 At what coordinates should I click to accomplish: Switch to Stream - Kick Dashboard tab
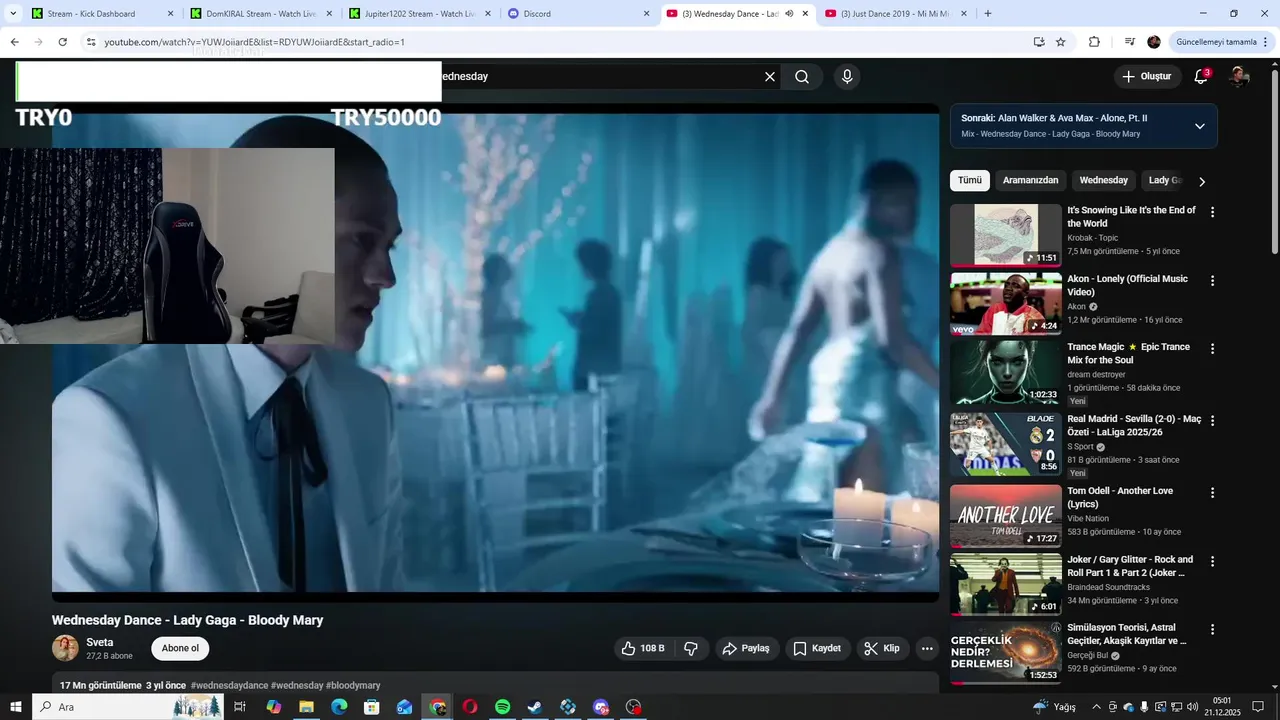point(102,14)
